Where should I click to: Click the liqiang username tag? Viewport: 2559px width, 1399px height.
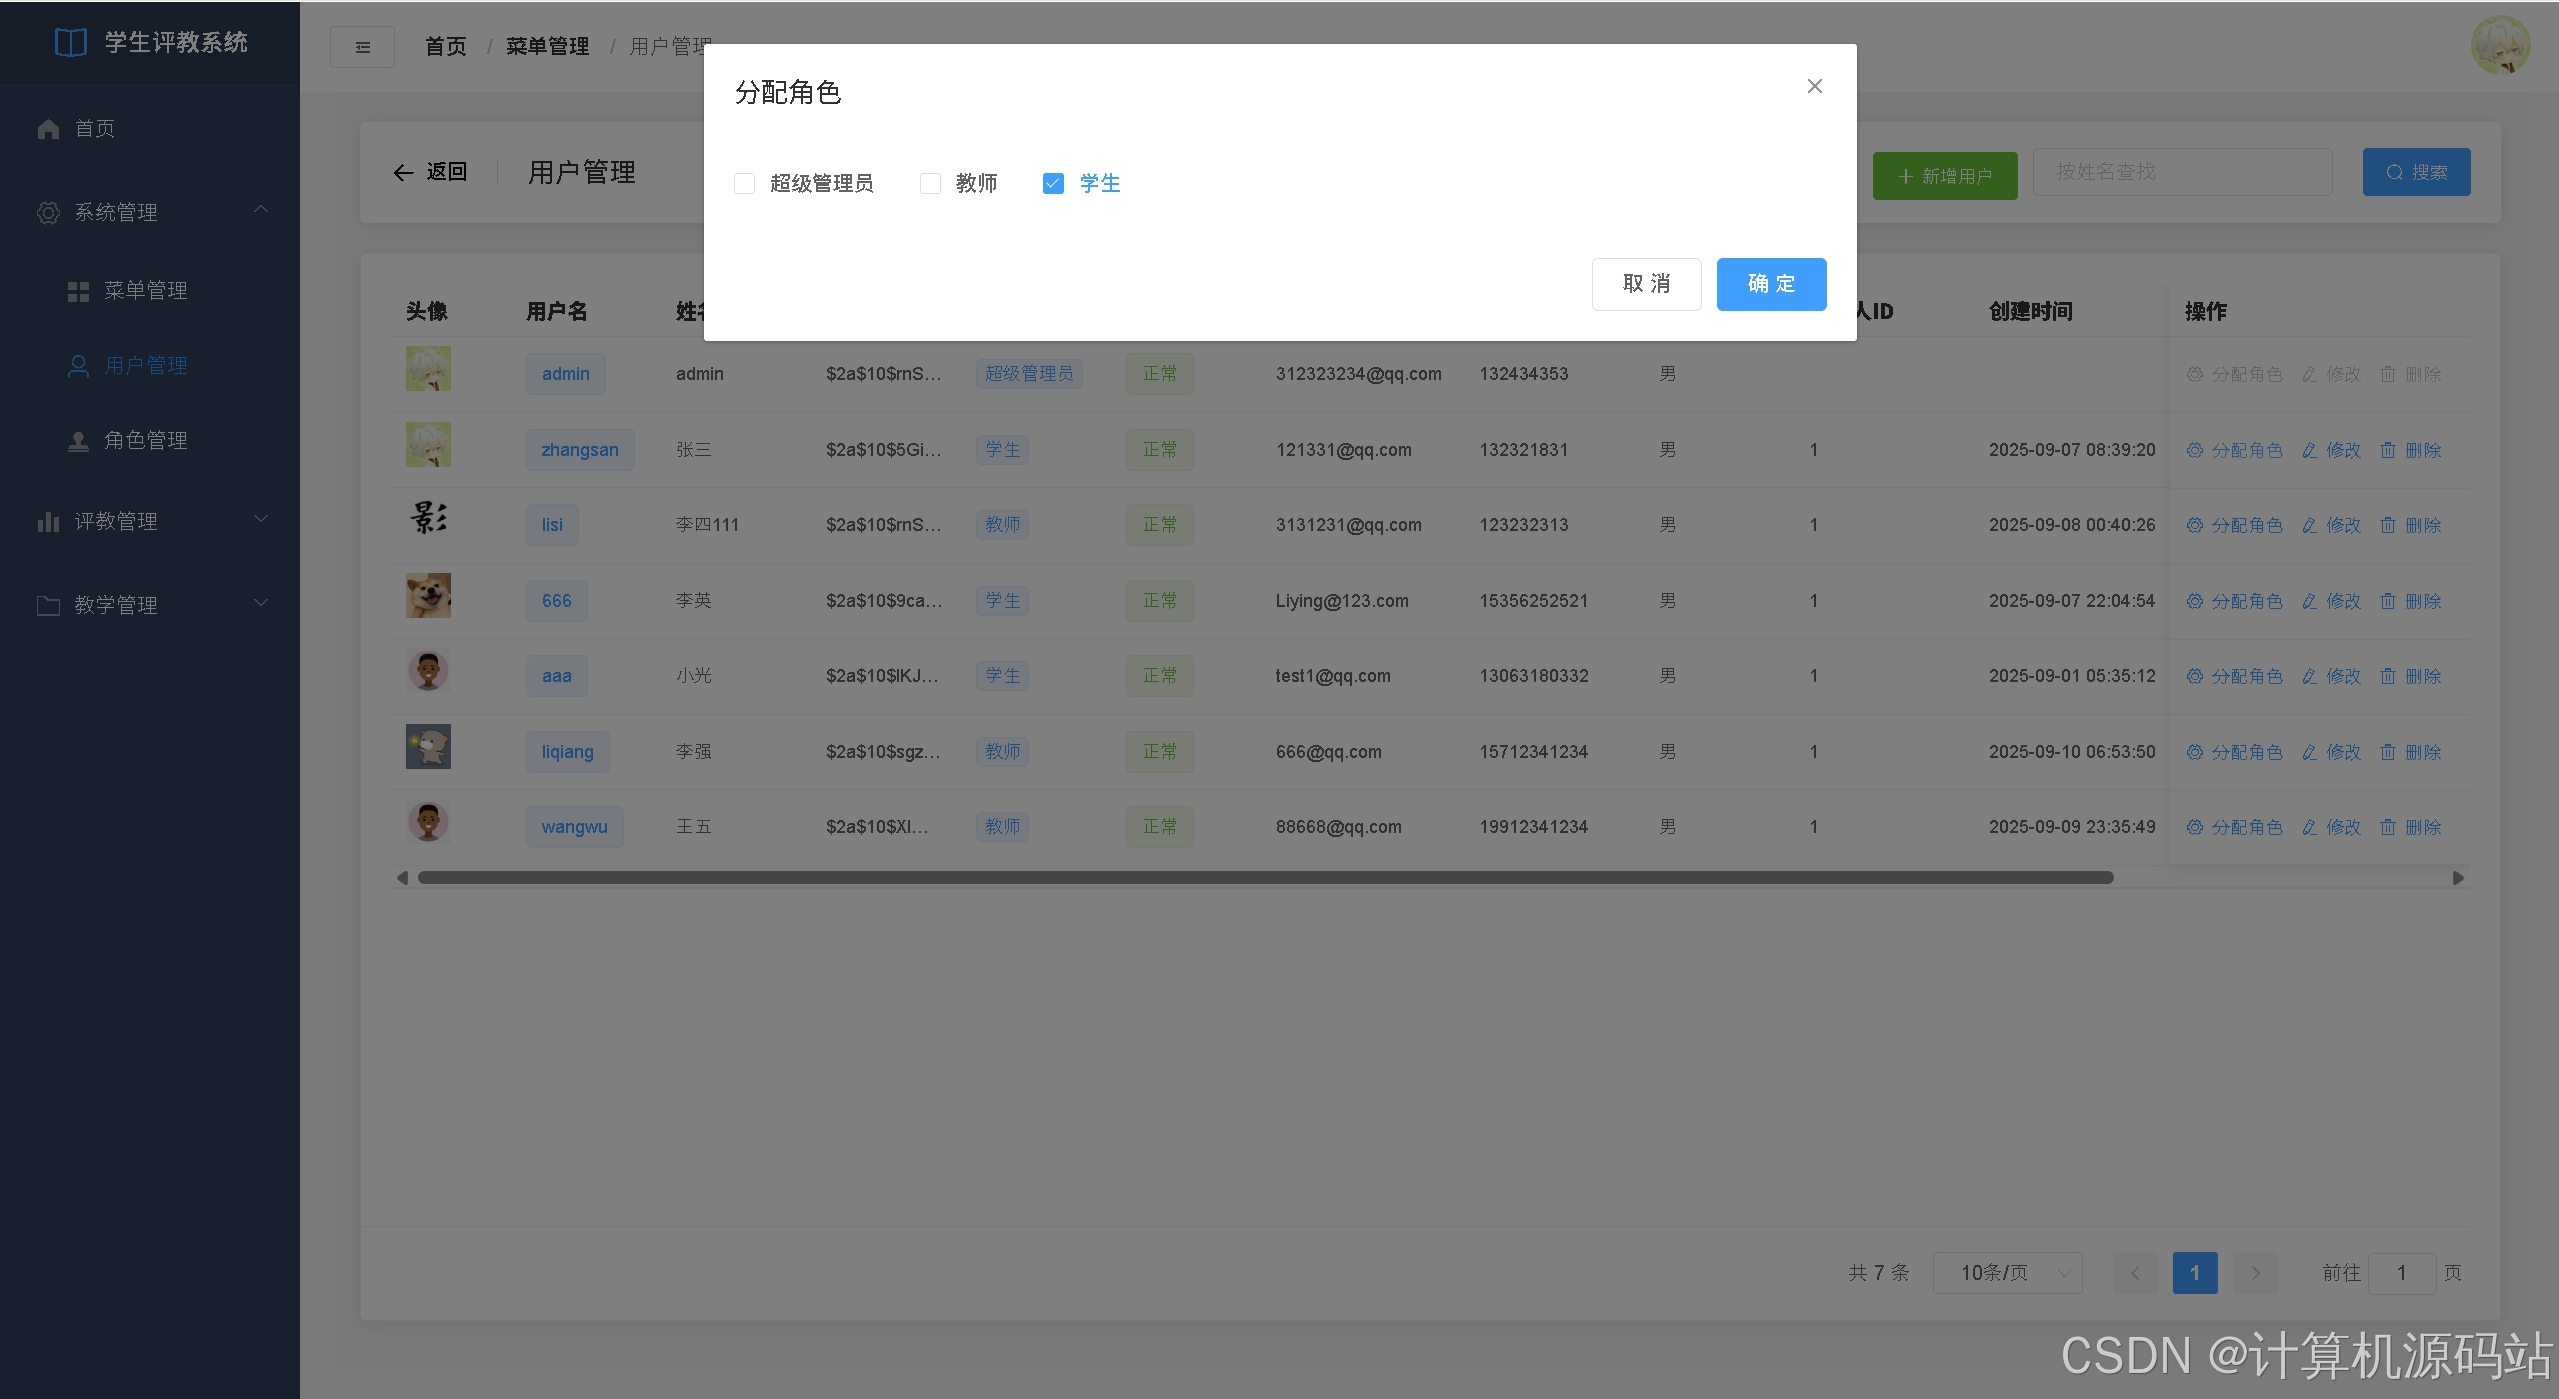(x=567, y=752)
